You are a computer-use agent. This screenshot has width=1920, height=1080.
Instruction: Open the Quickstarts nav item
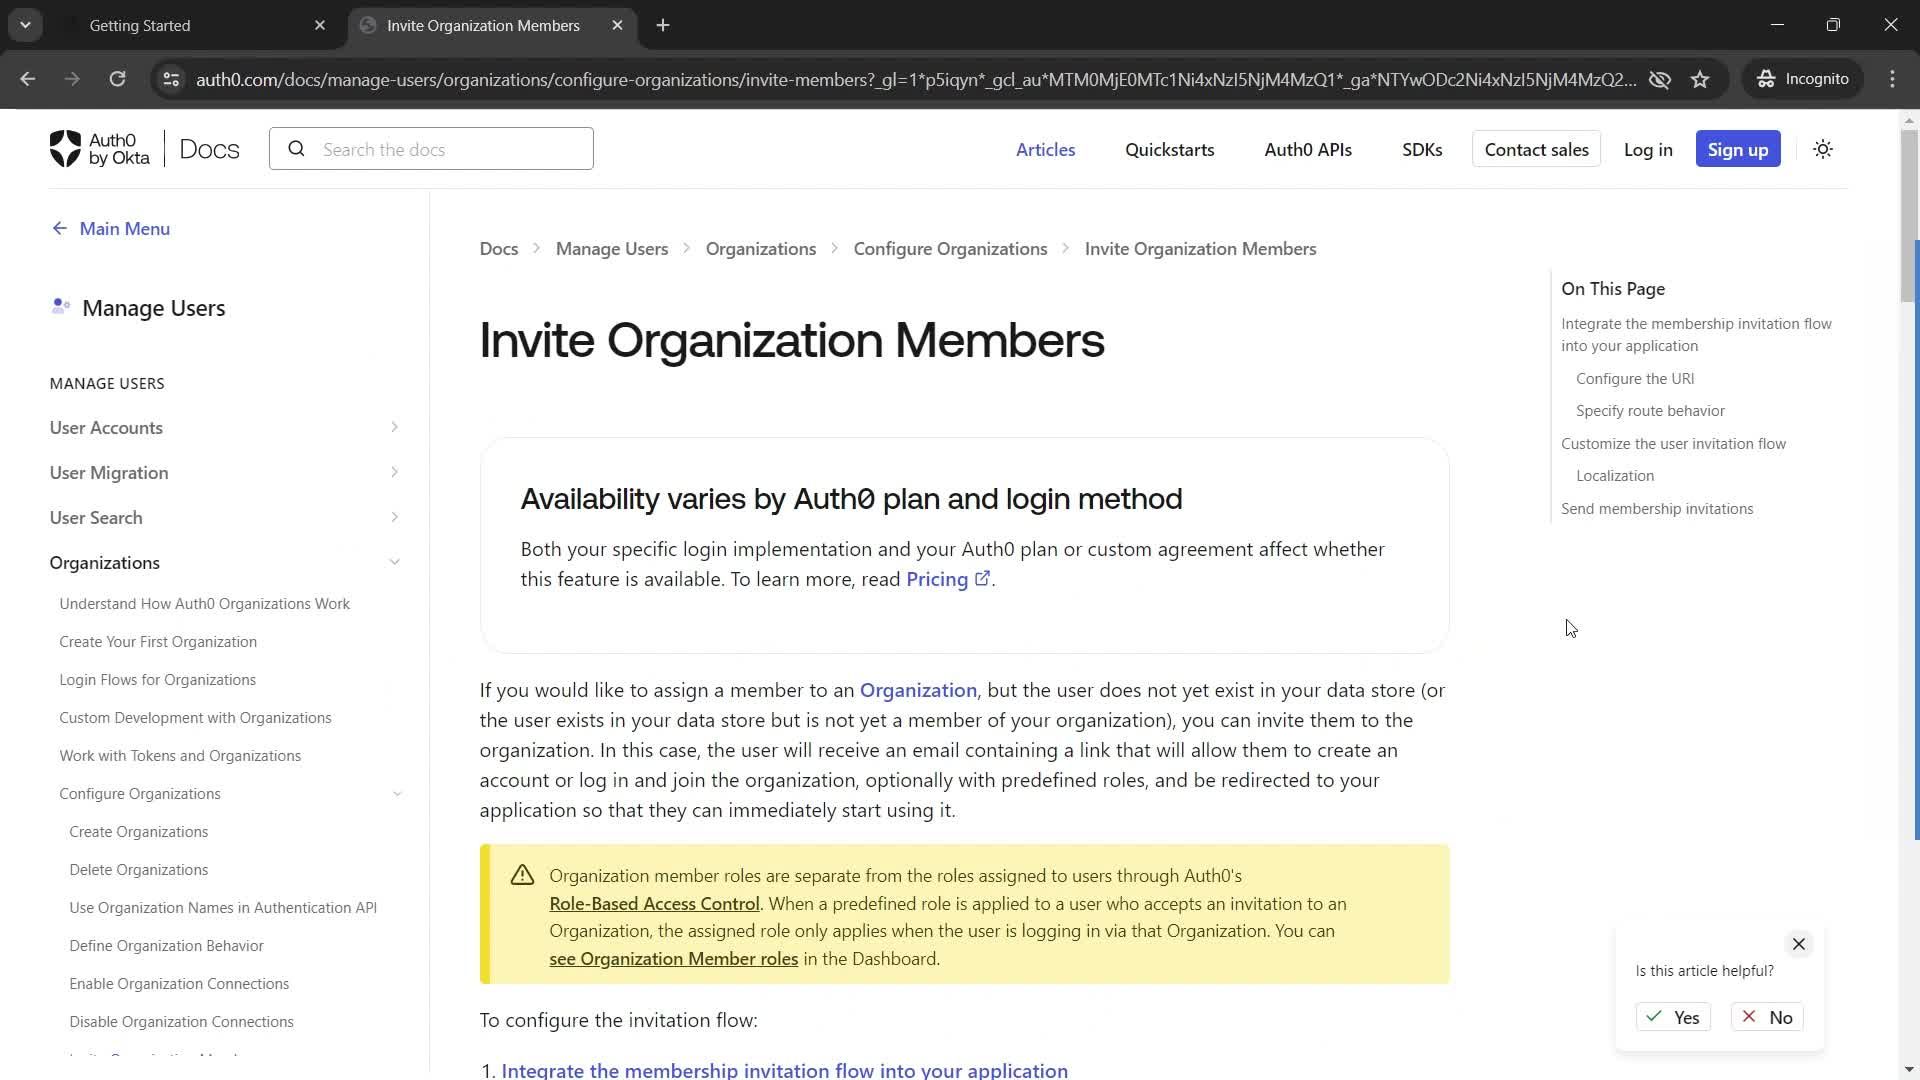(1169, 149)
